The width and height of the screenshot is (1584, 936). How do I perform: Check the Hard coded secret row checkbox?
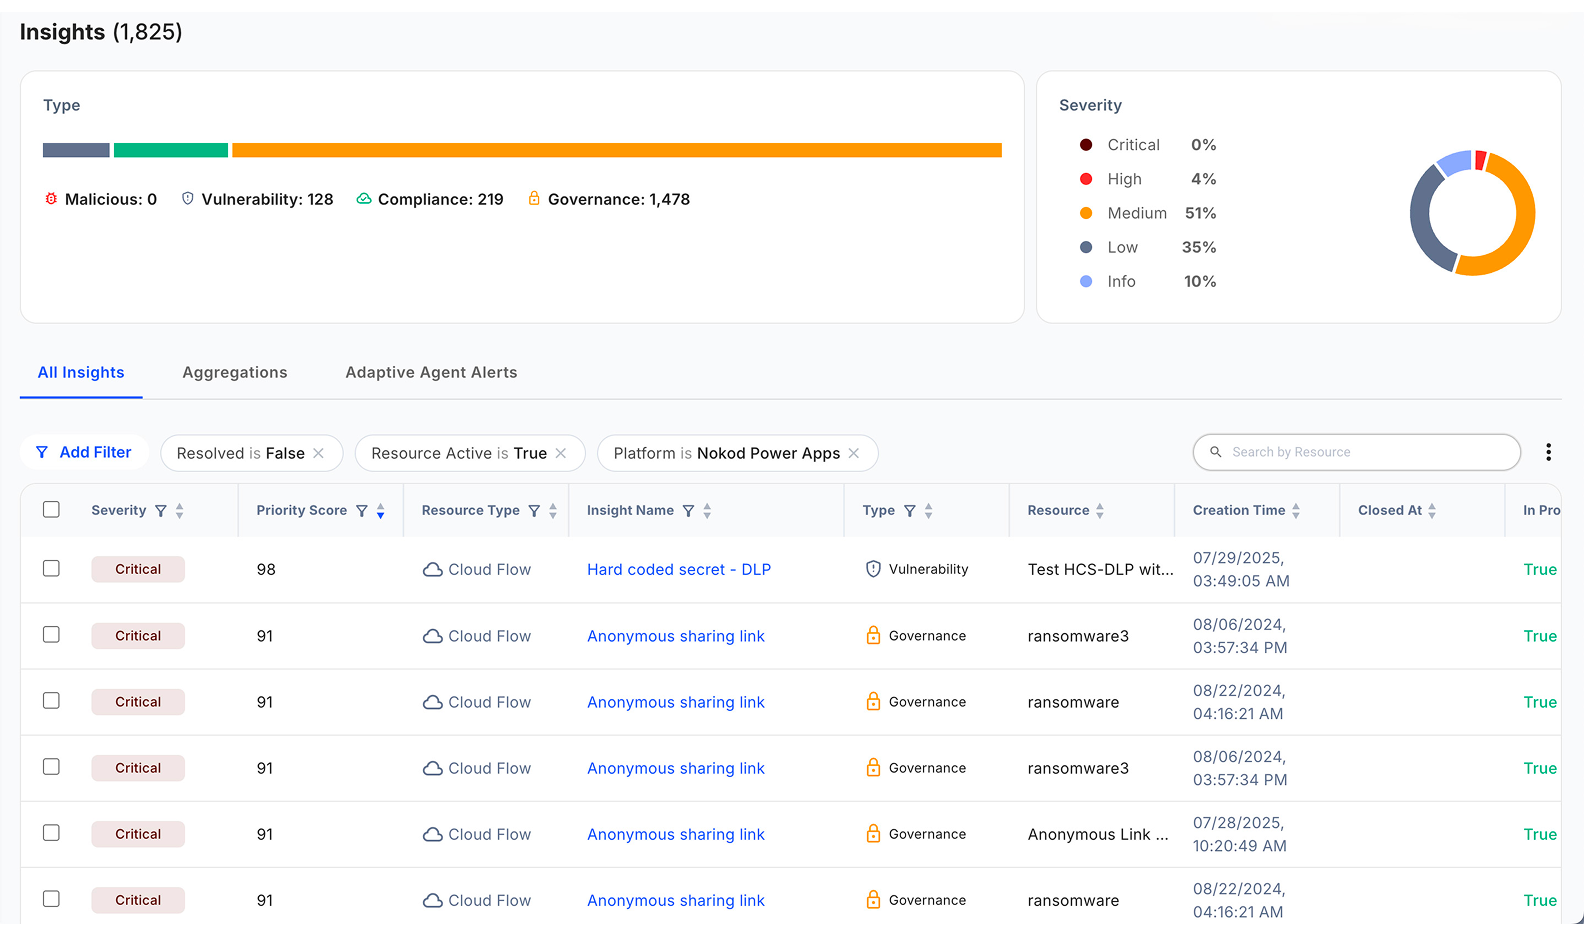[52, 568]
